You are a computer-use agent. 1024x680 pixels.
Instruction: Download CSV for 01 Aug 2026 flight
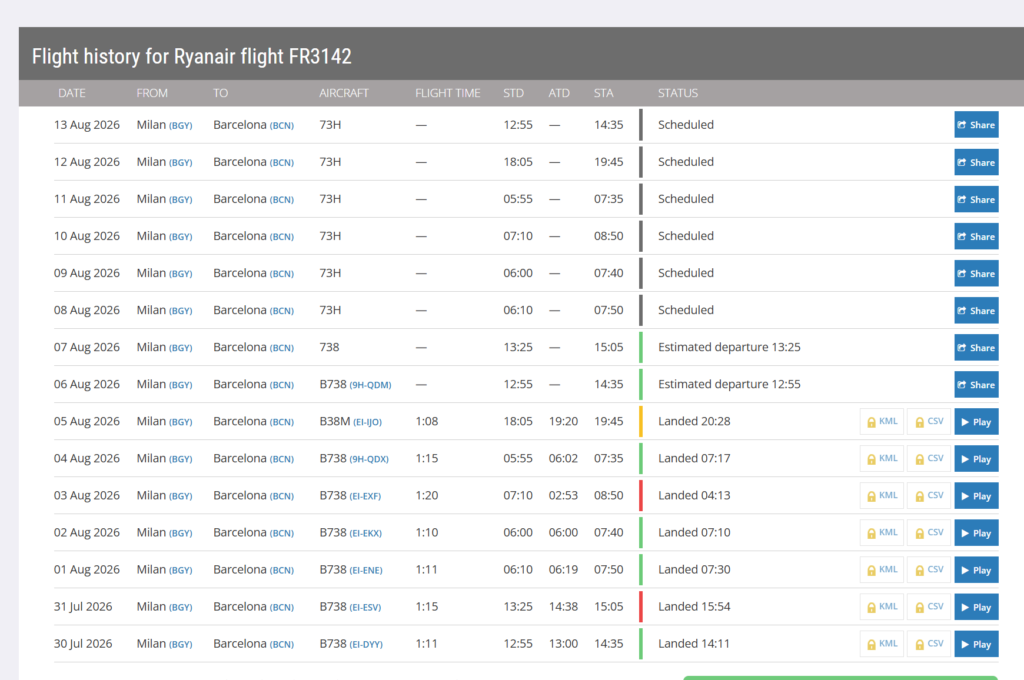[x=929, y=570]
